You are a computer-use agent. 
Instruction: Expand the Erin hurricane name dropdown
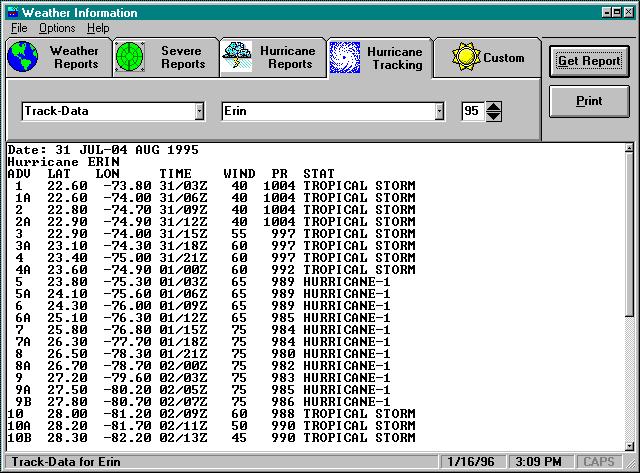tap(439, 112)
